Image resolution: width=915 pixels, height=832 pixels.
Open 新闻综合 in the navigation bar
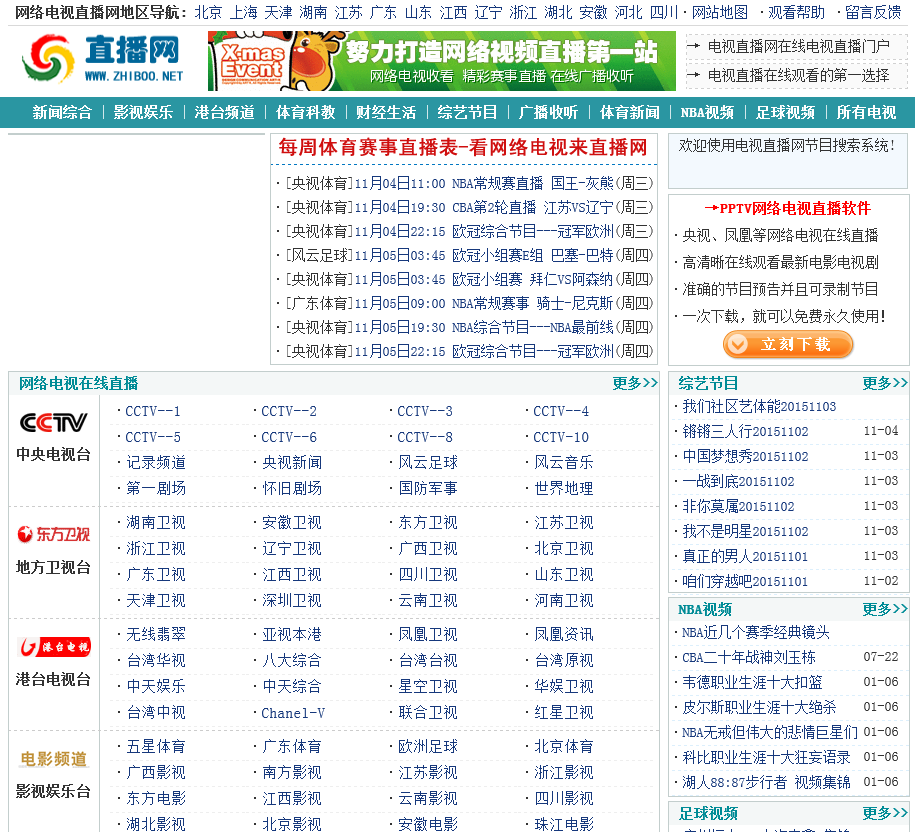tap(62, 112)
